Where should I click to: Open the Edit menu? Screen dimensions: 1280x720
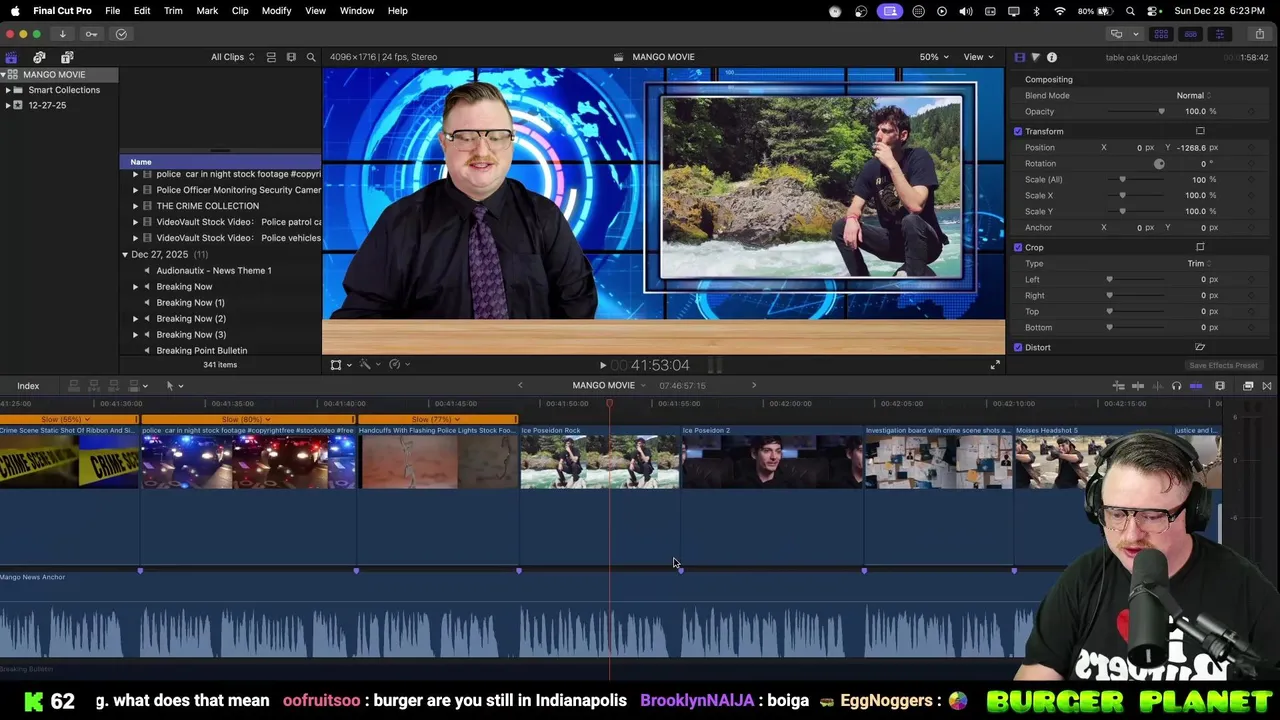coord(142,11)
